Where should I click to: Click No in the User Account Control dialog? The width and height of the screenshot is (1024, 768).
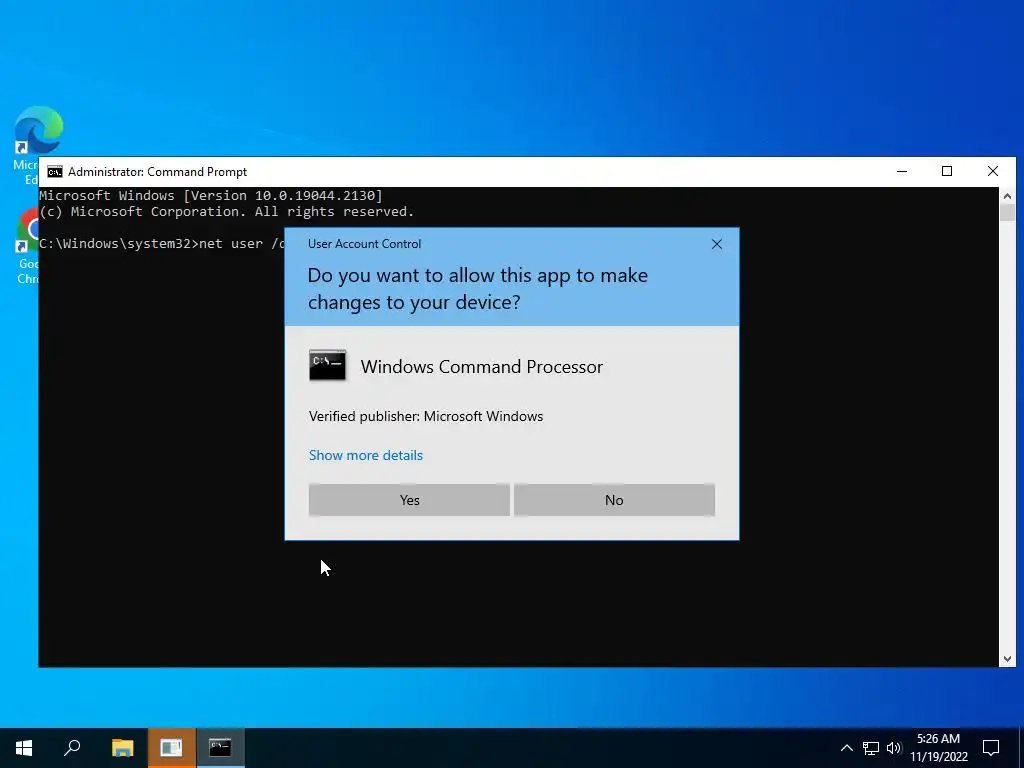(614, 500)
